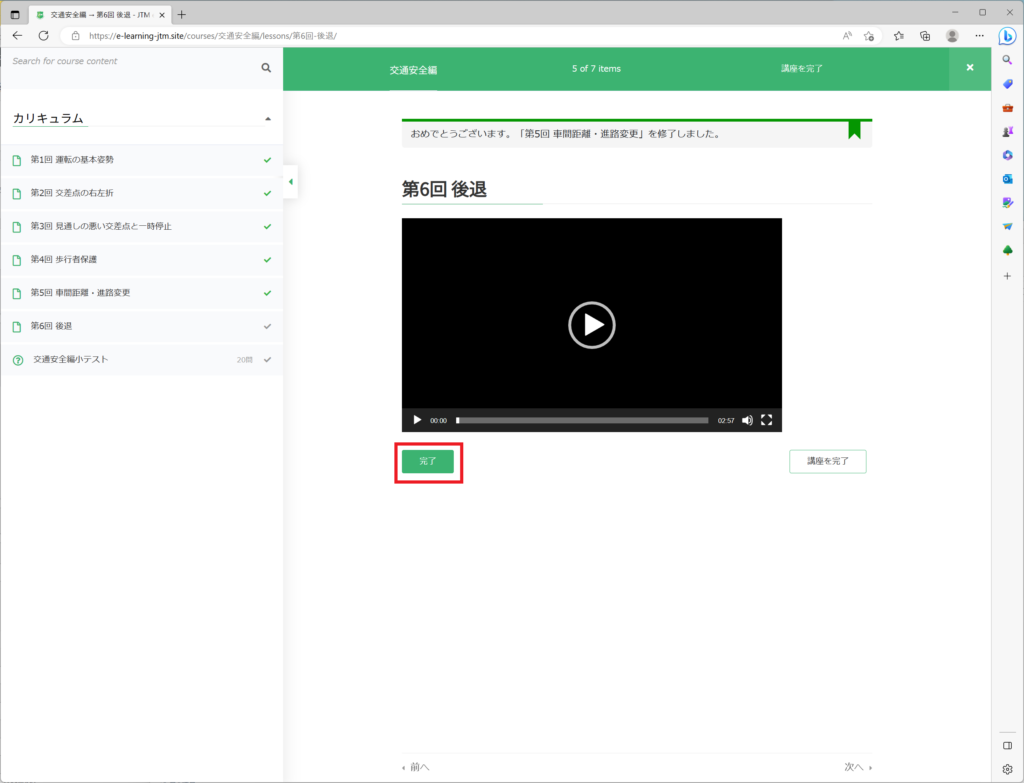Enter fullscreen mode on video player
The width and height of the screenshot is (1024, 783).
767,420
